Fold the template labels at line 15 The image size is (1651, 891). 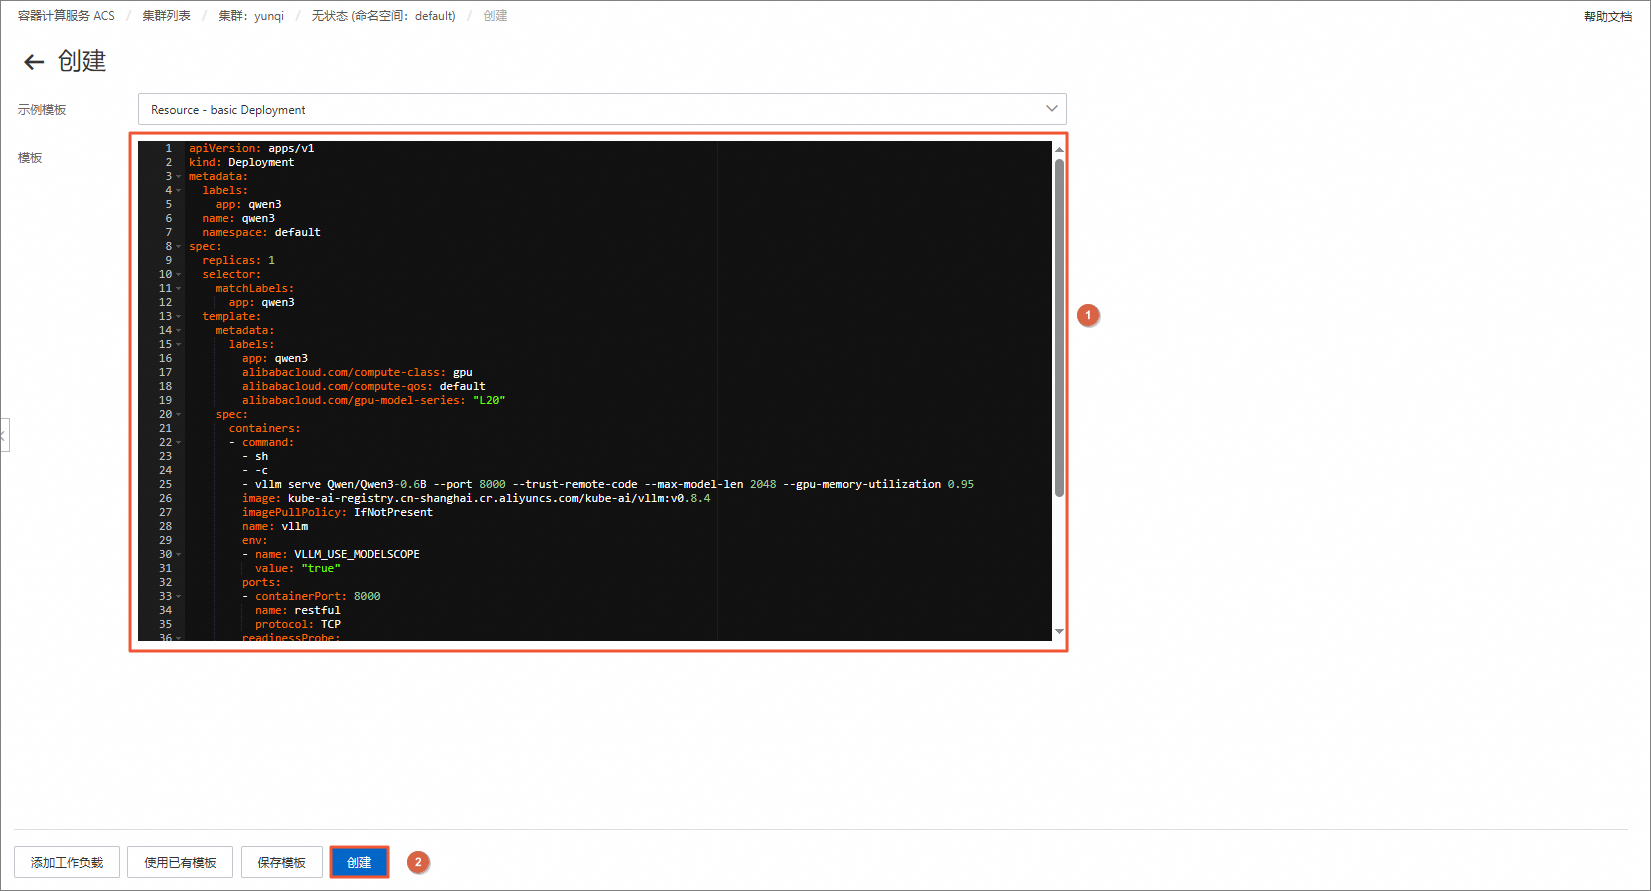click(179, 345)
